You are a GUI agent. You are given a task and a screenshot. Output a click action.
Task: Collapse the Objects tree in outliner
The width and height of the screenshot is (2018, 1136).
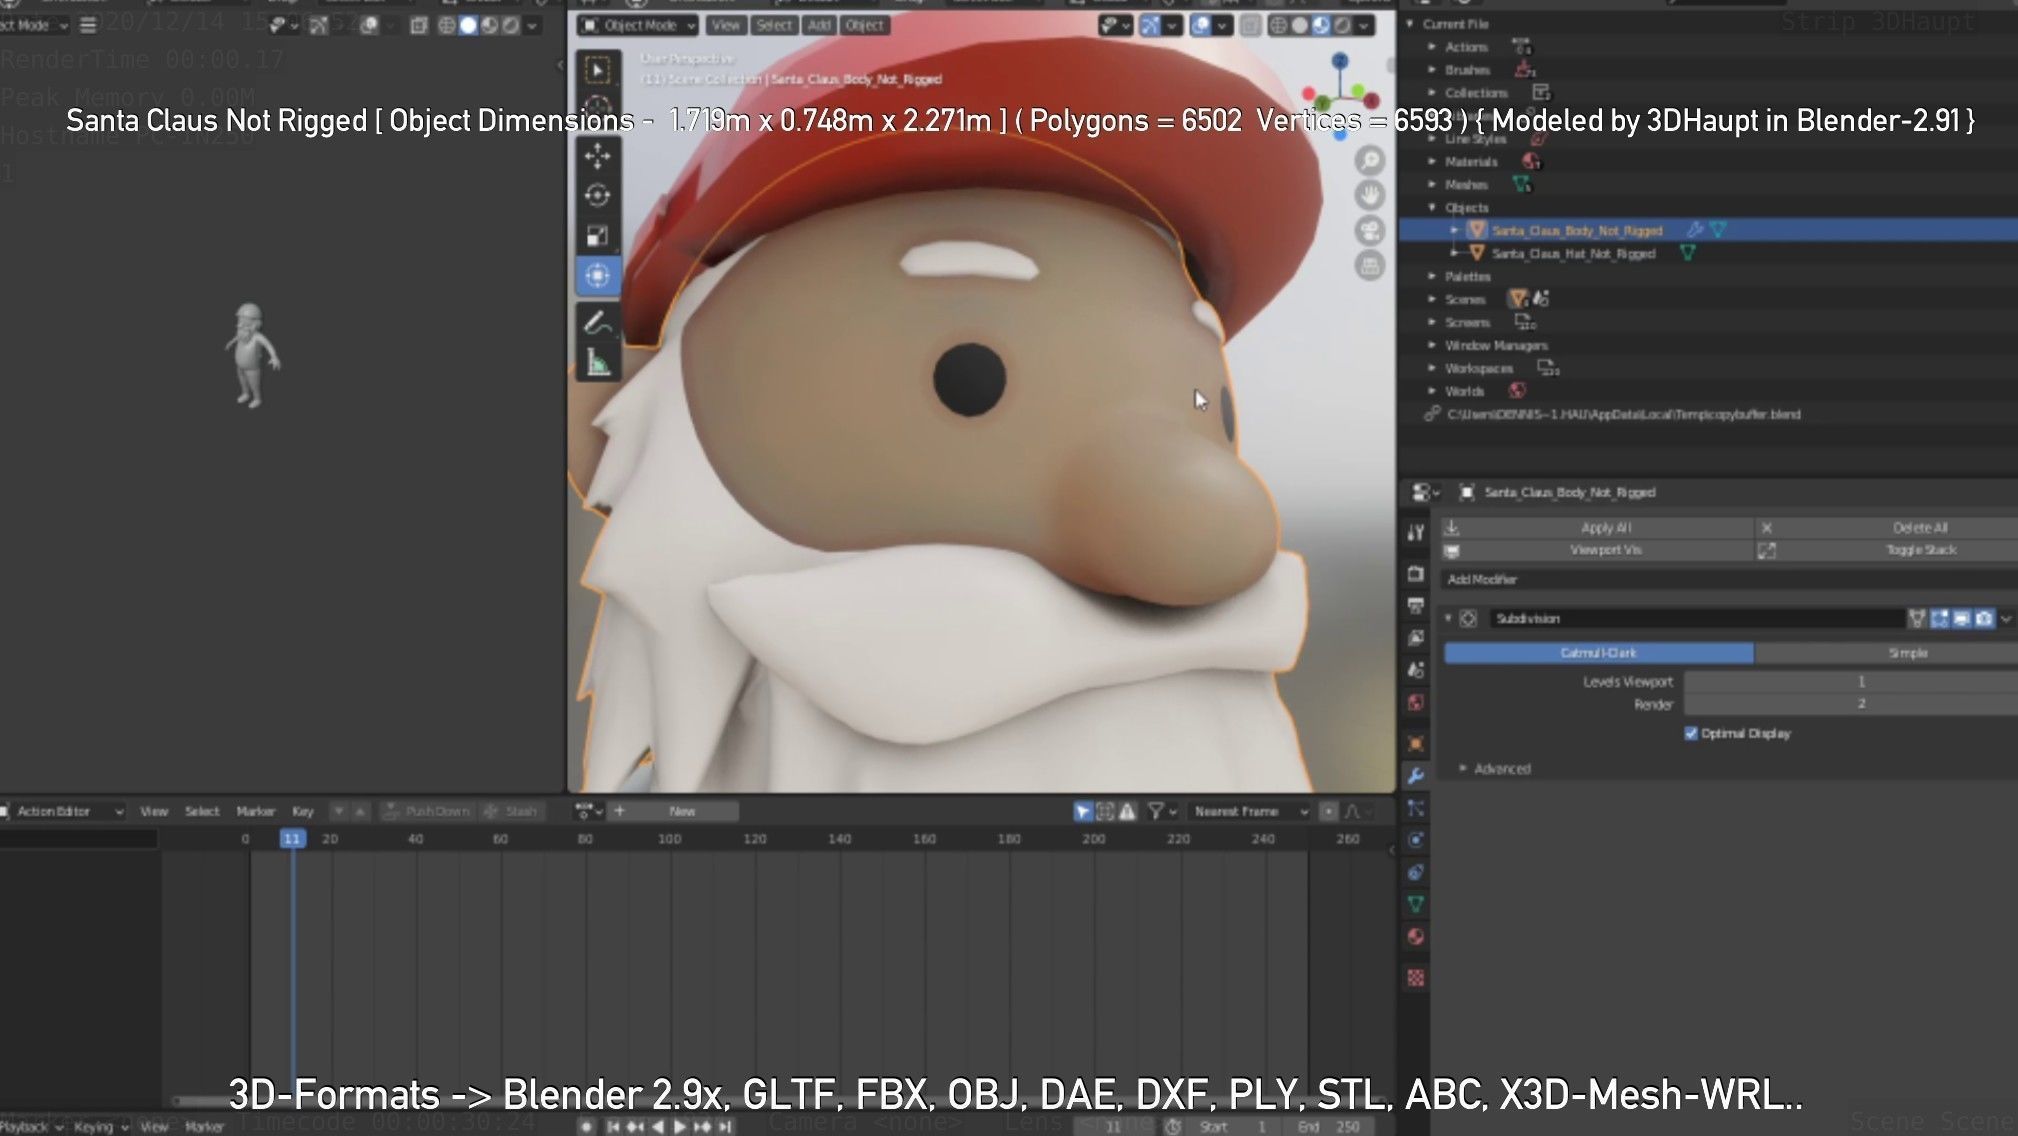1432,207
